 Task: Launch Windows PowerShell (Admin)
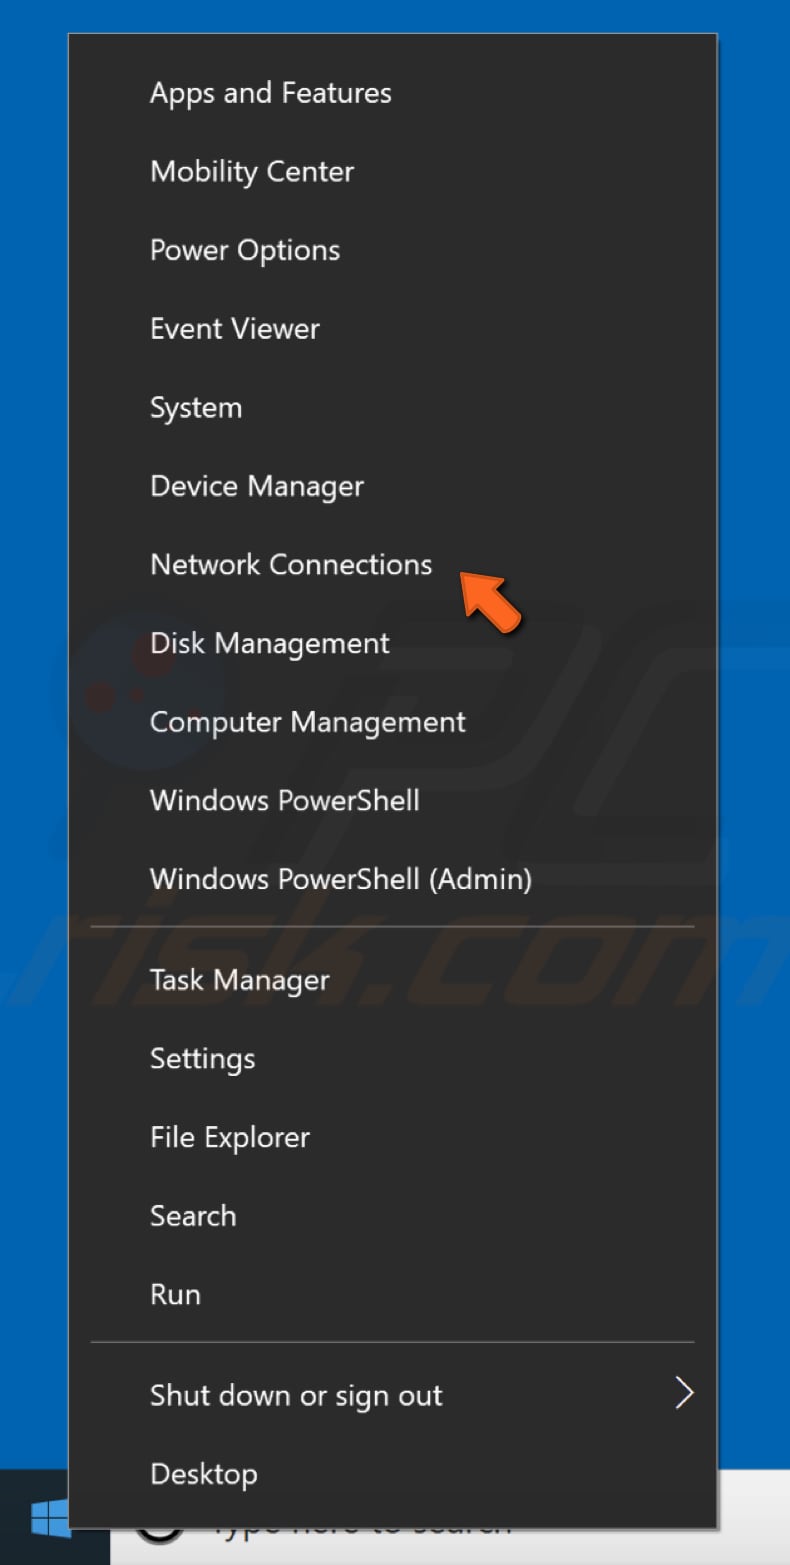pyautogui.click(x=341, y=879)
